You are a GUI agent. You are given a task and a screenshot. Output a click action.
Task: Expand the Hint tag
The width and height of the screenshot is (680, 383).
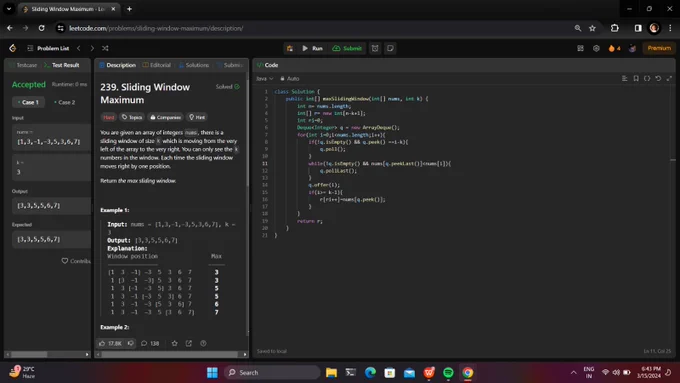pyautogui.click(x=197, y=117)
